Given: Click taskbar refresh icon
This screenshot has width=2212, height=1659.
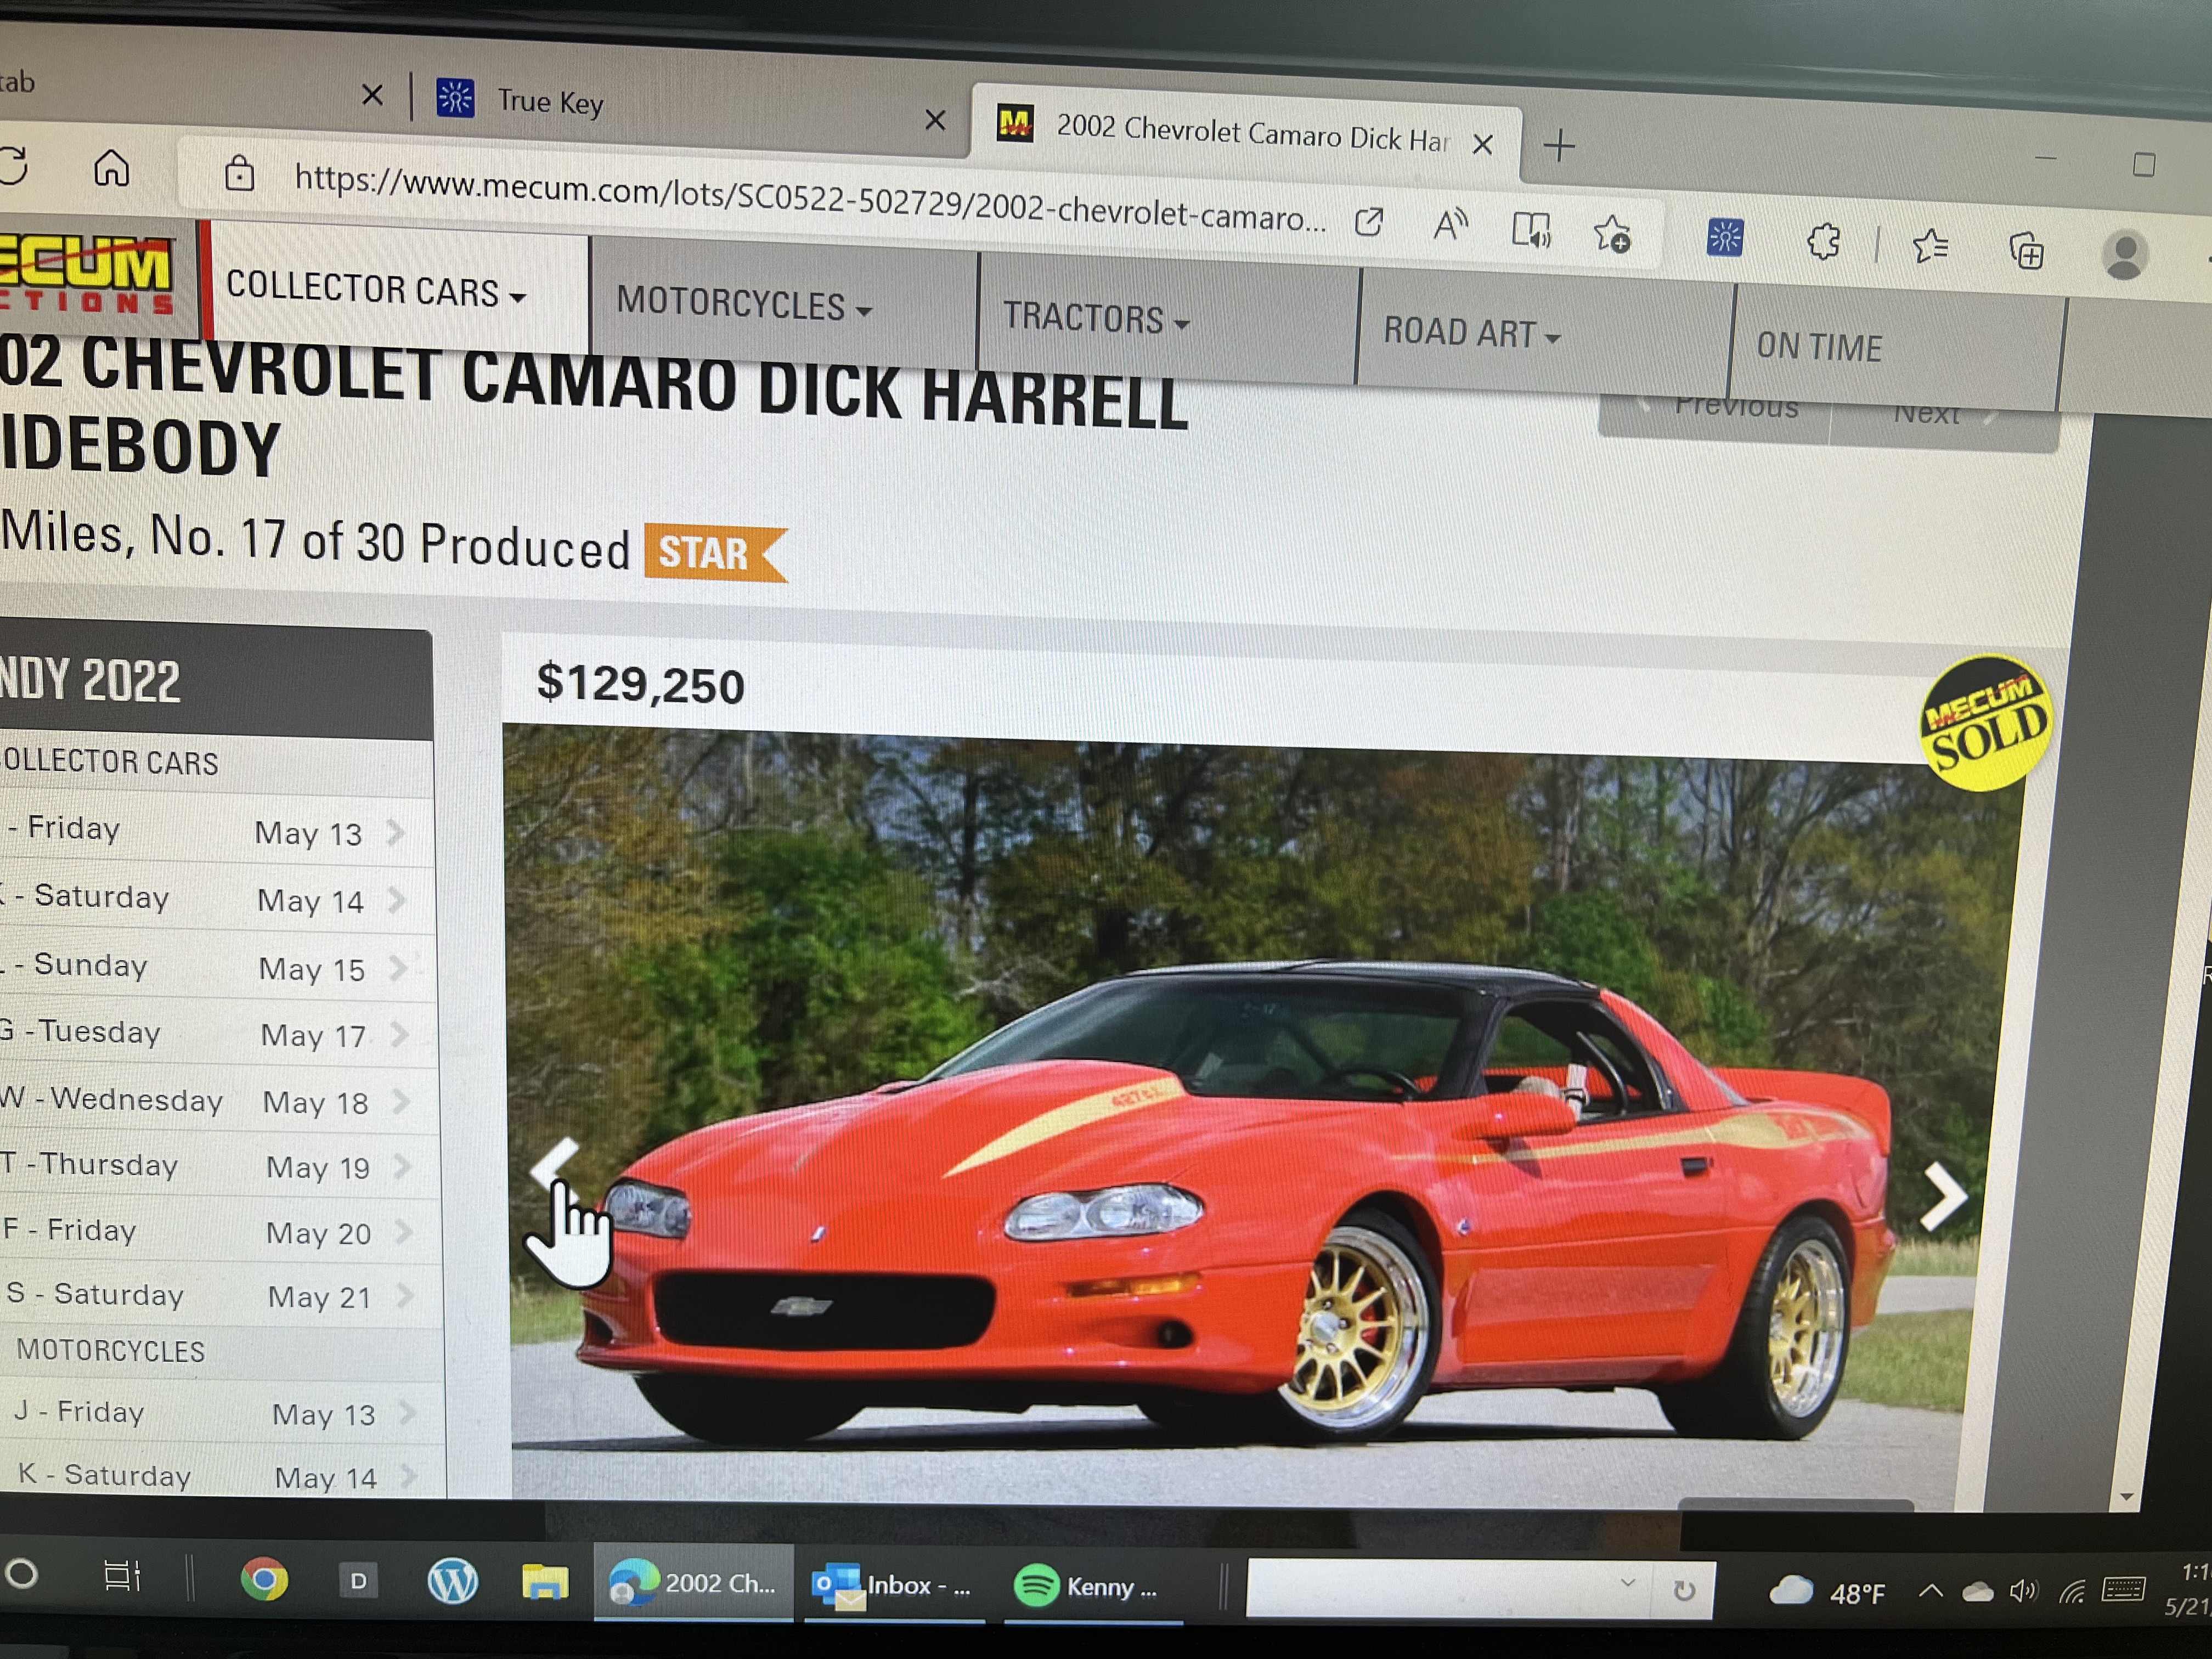Looking at the screenshot, I should click(1684, 1590).
